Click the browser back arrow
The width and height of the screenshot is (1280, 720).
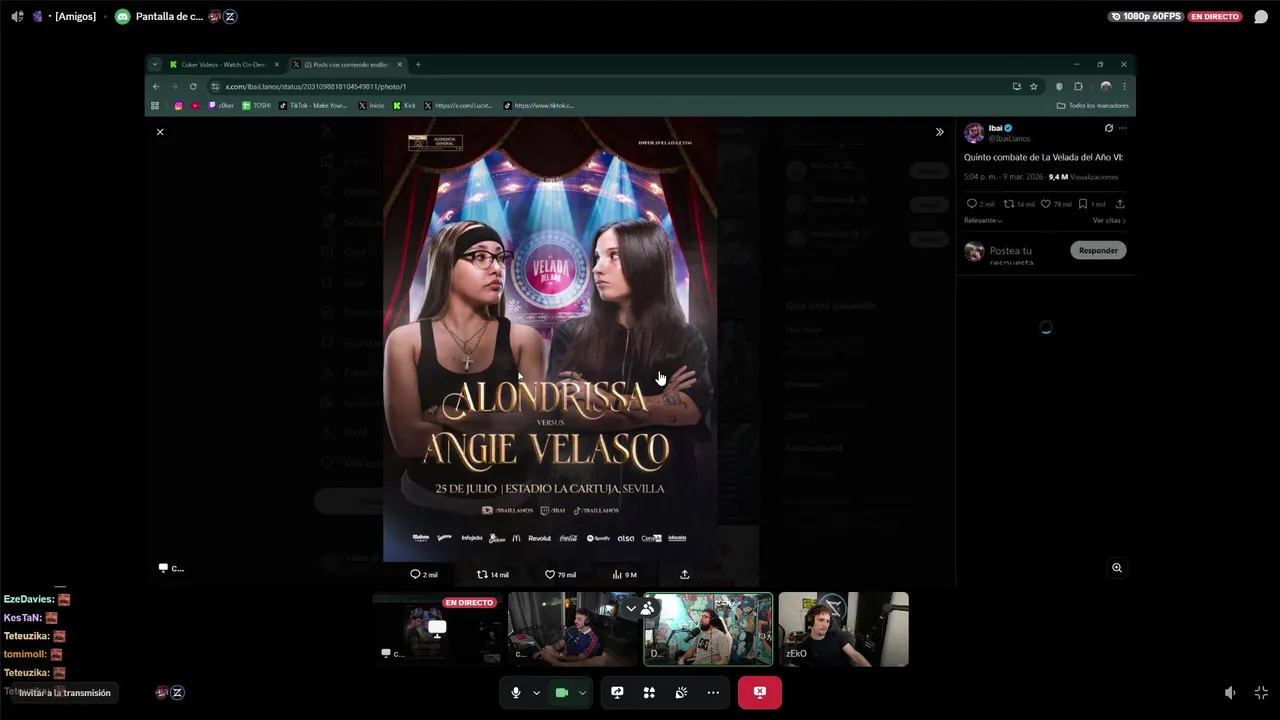click(x=156, y=87)
